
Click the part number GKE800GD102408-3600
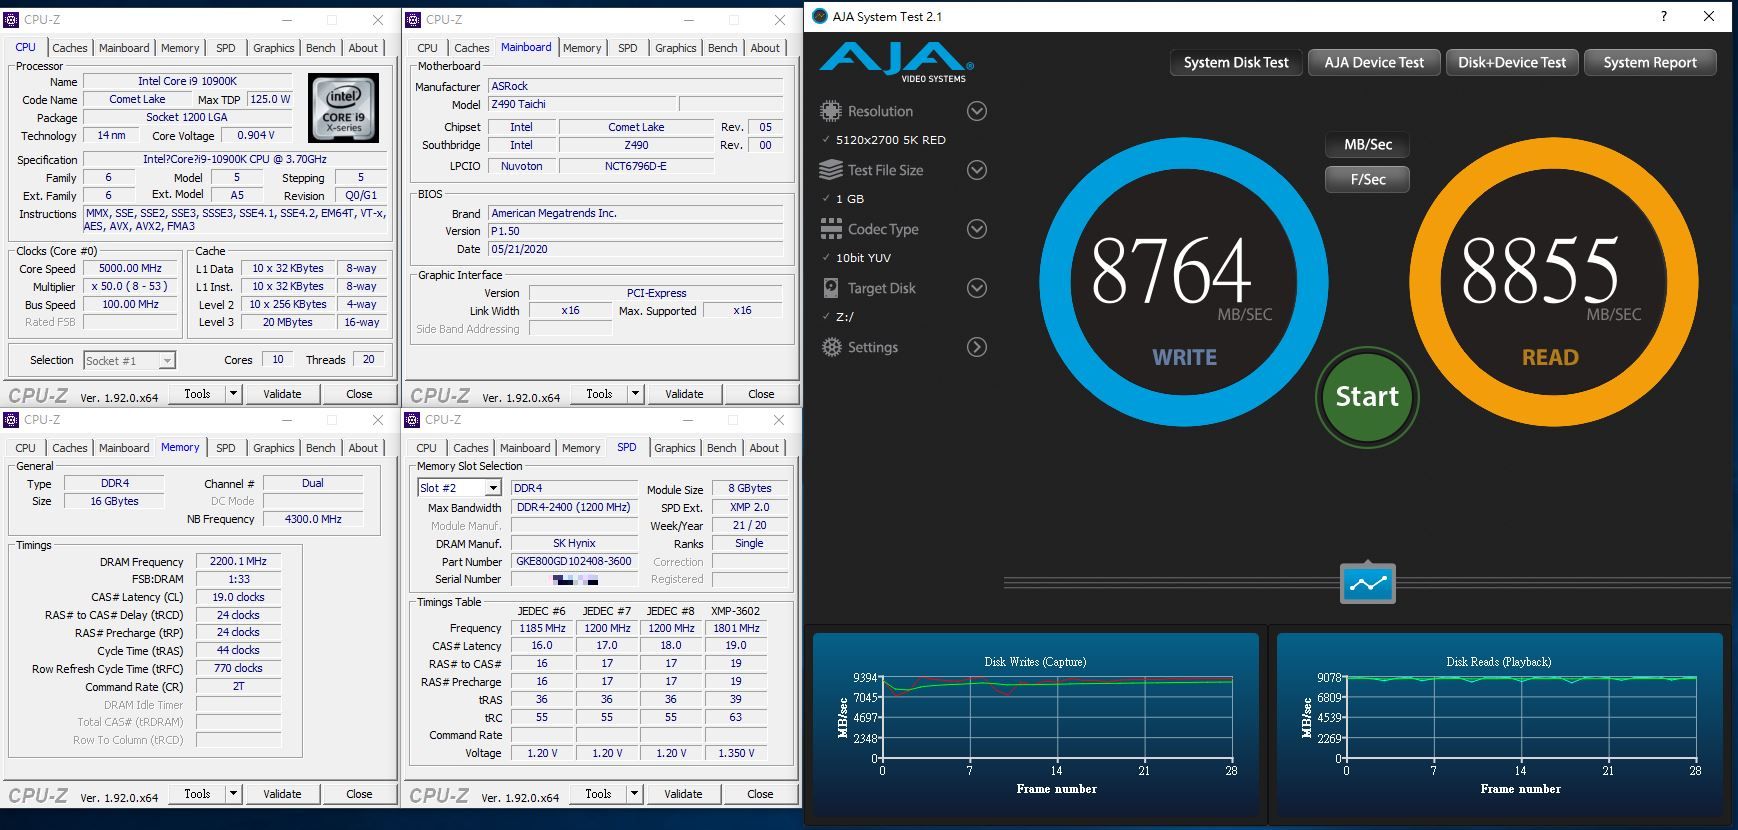[573, 561]
